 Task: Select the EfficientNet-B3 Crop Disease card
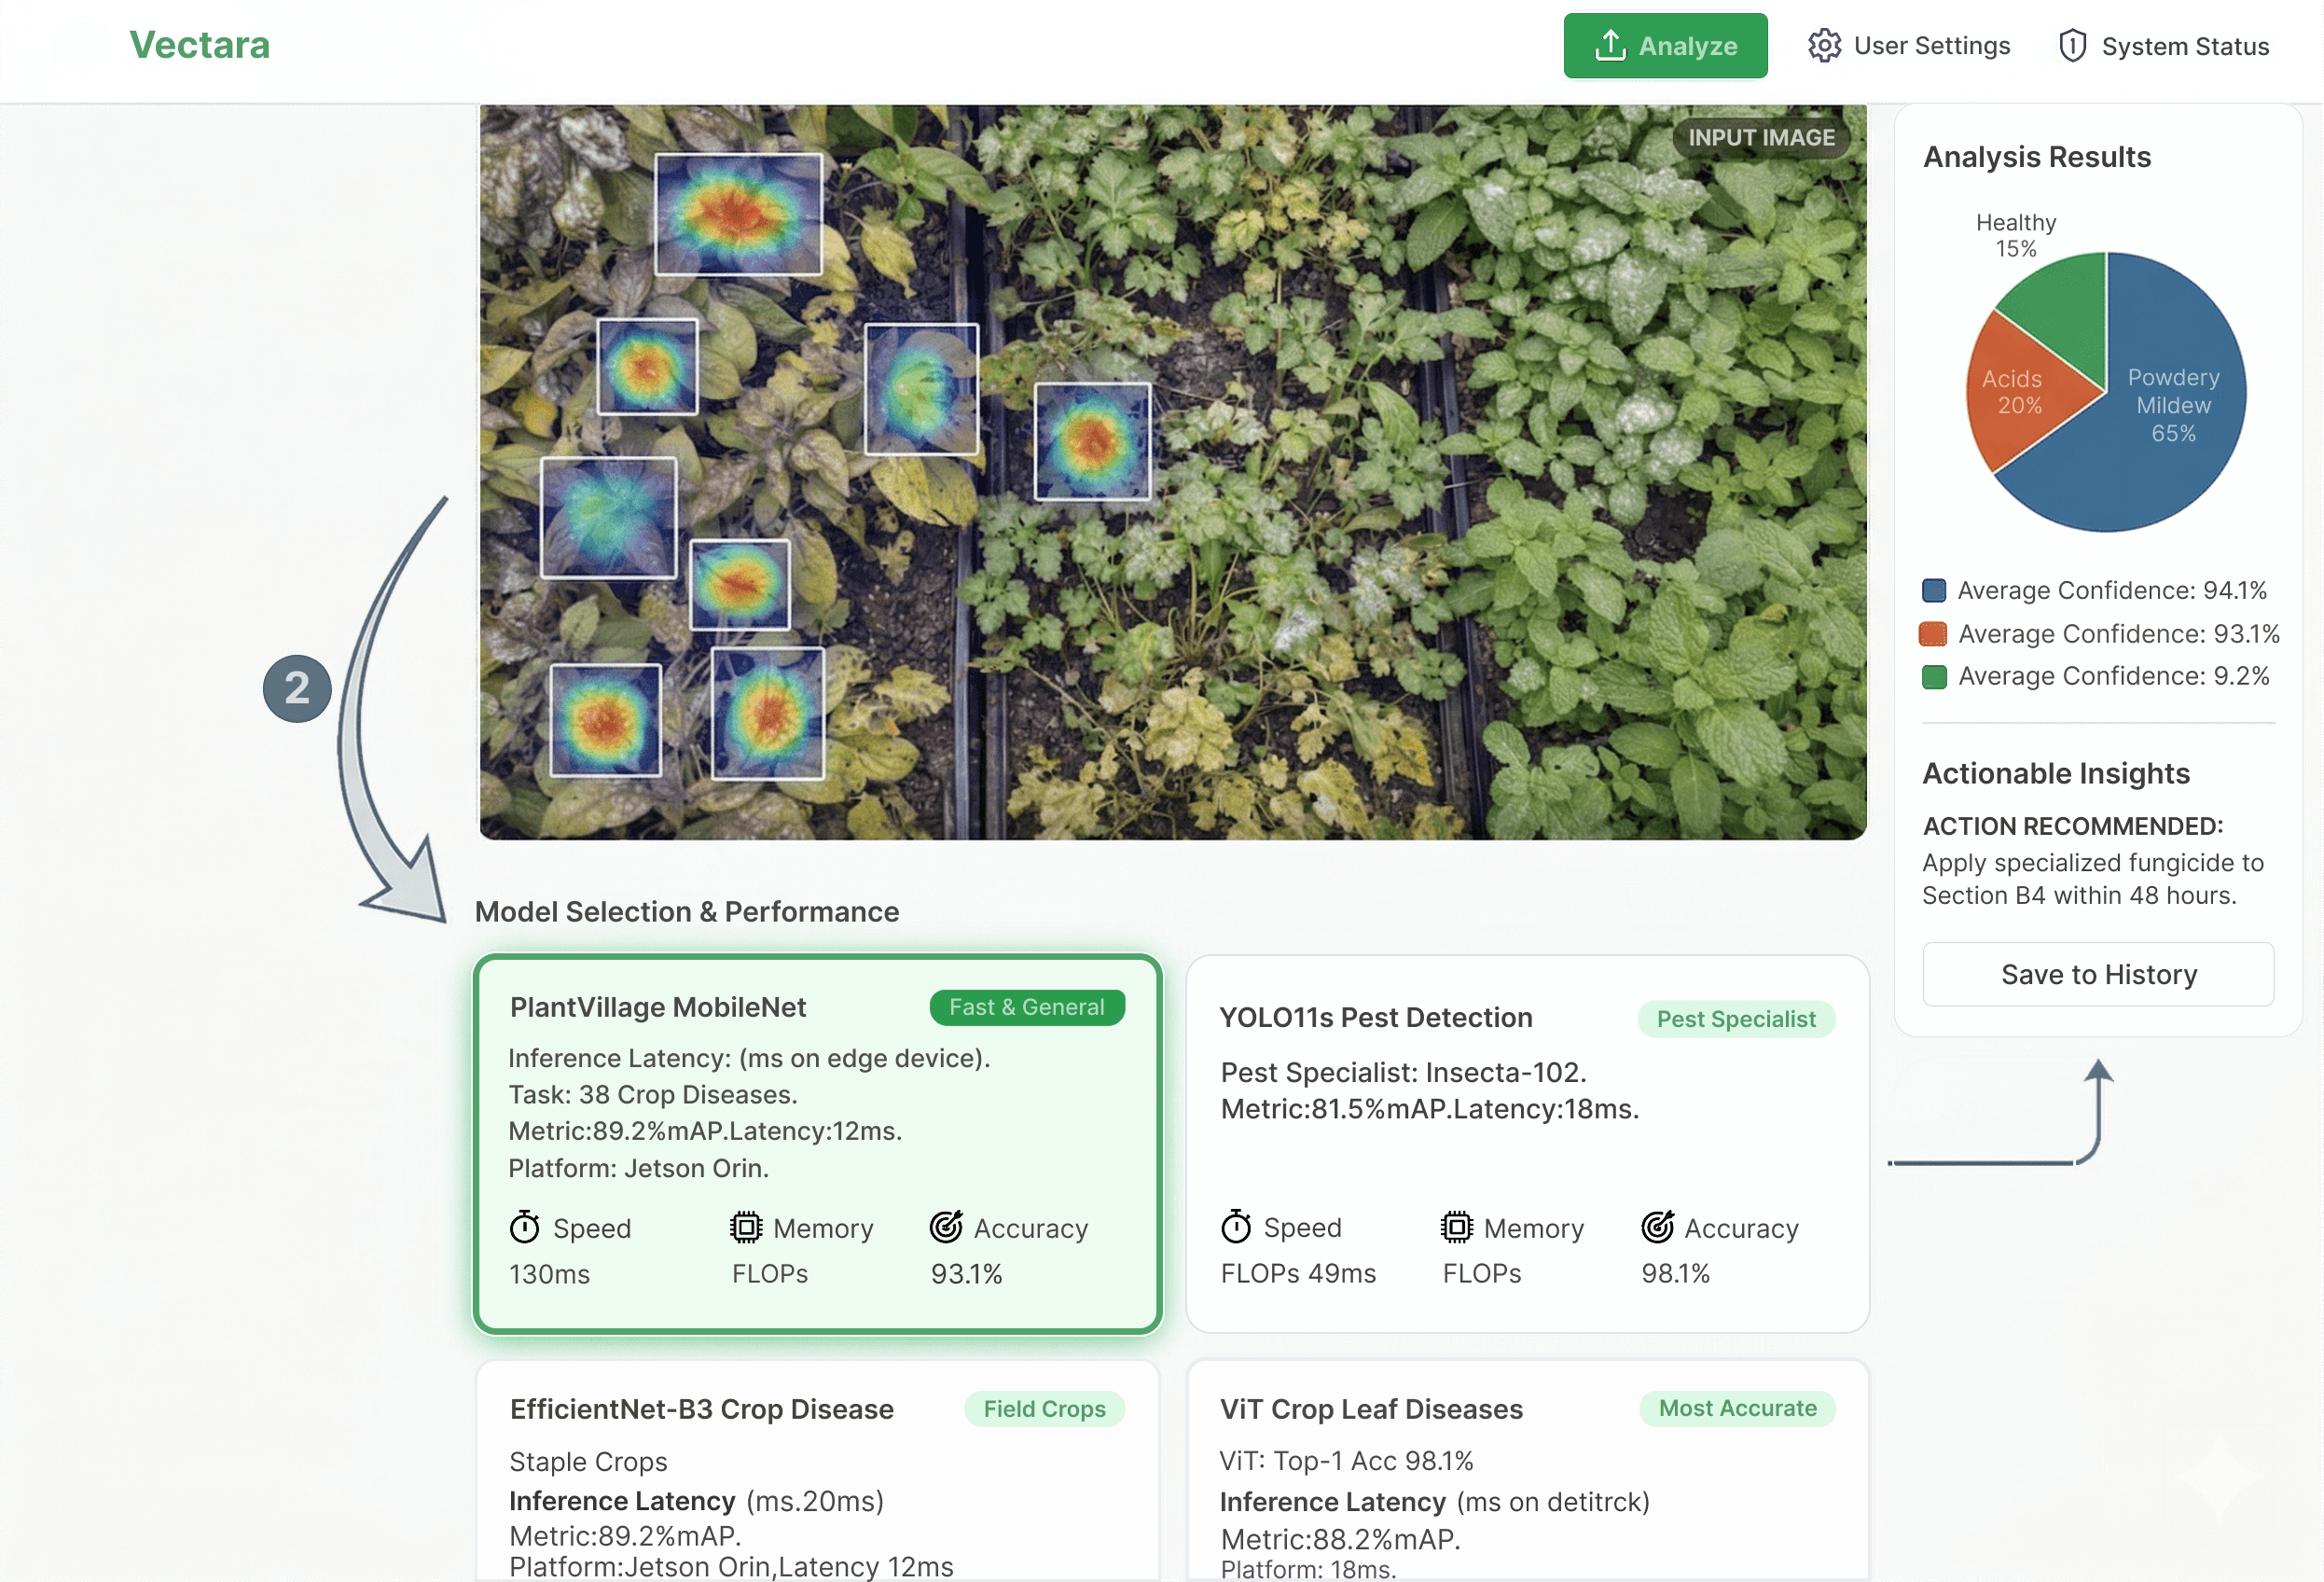pos(818,1470)
